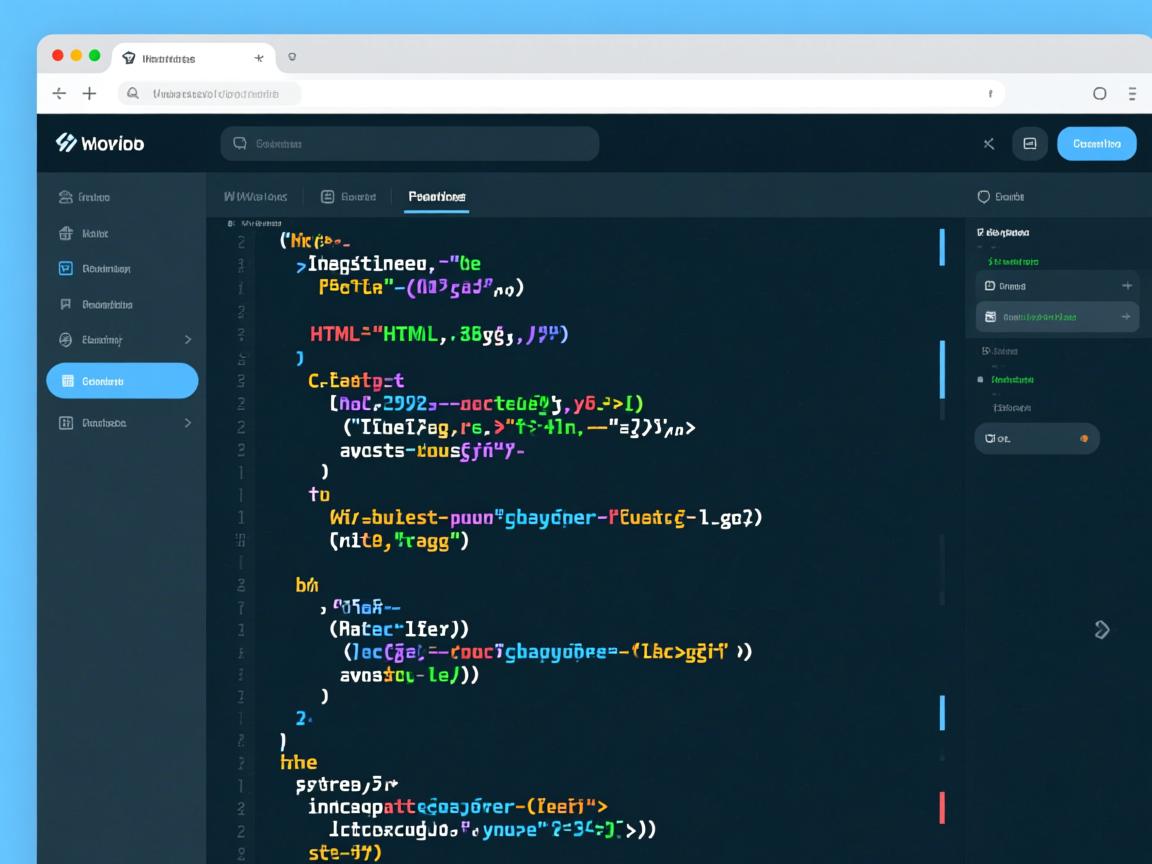Toggle the small square marker beside green item

[x=980, y=380]
